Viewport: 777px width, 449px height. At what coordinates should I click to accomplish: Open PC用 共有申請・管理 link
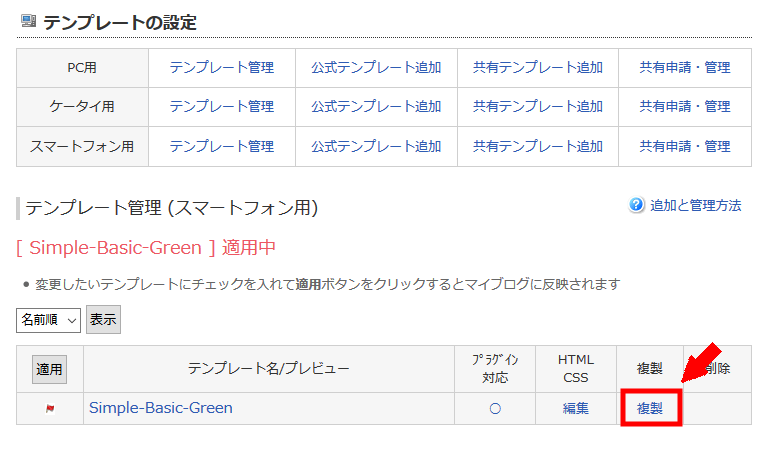coord(685,67)
